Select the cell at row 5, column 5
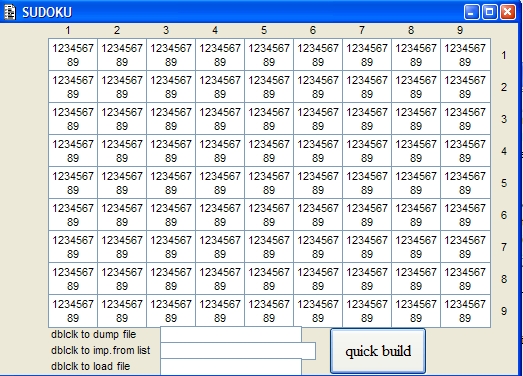This screenshot has height=376, width=523. (269, 183)
